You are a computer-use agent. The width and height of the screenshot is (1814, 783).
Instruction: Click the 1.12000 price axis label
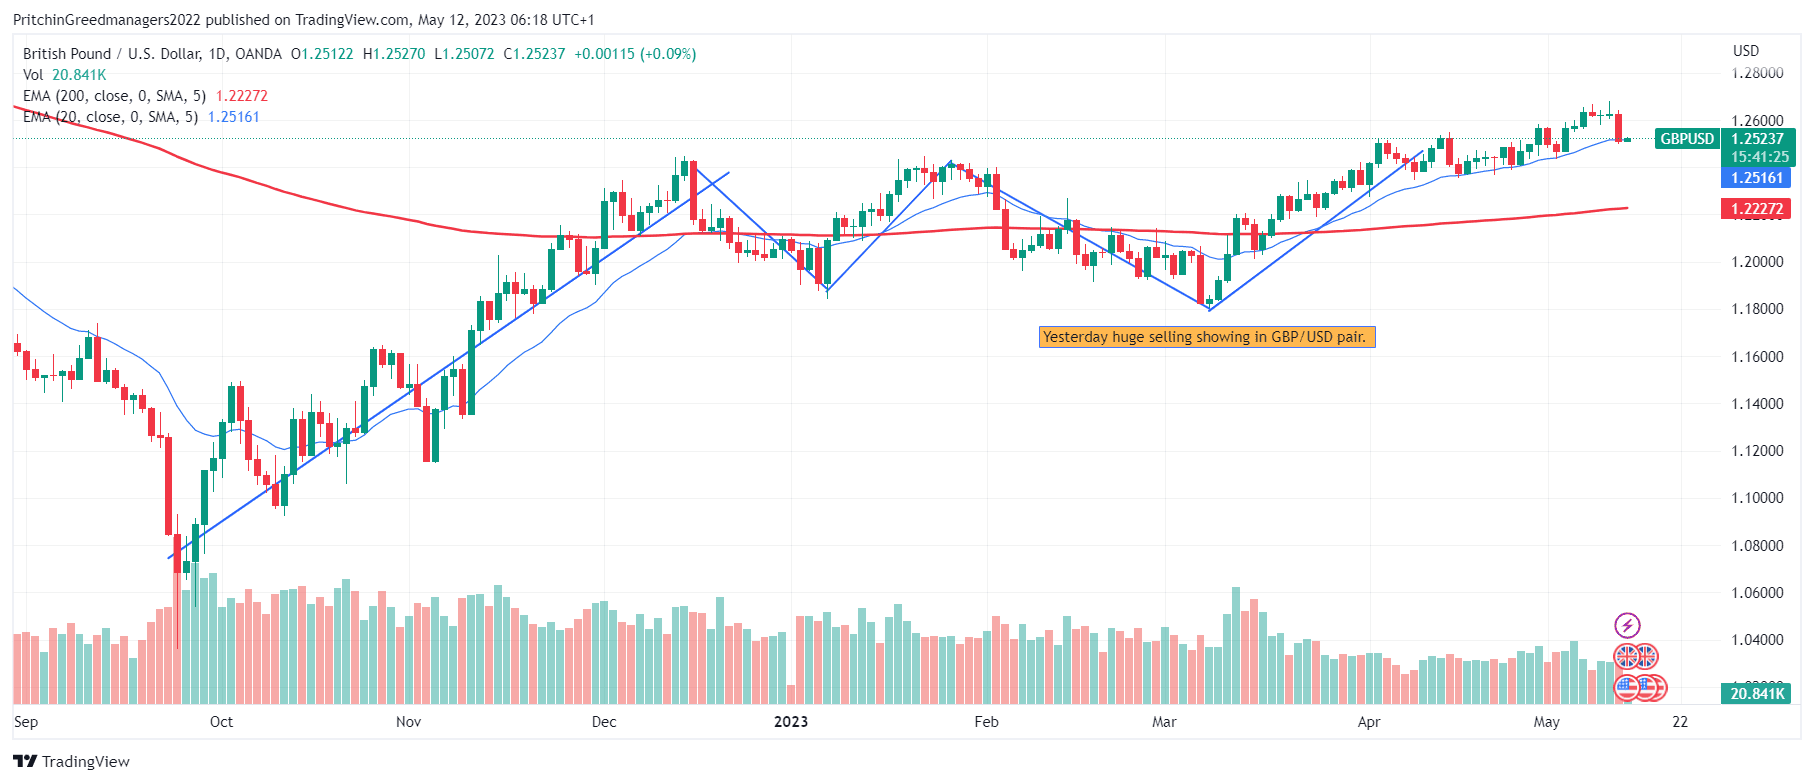click(x=1758, y=451)
